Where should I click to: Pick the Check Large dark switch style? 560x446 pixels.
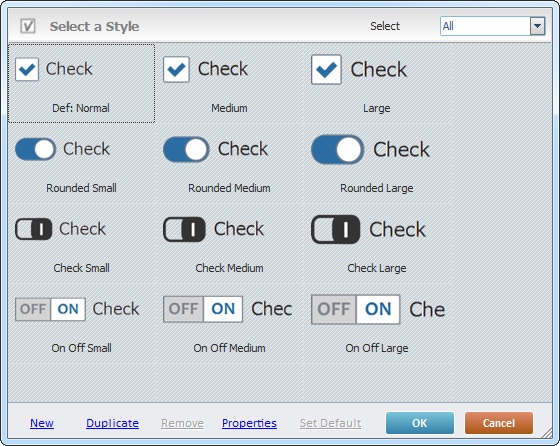(377, 244)
